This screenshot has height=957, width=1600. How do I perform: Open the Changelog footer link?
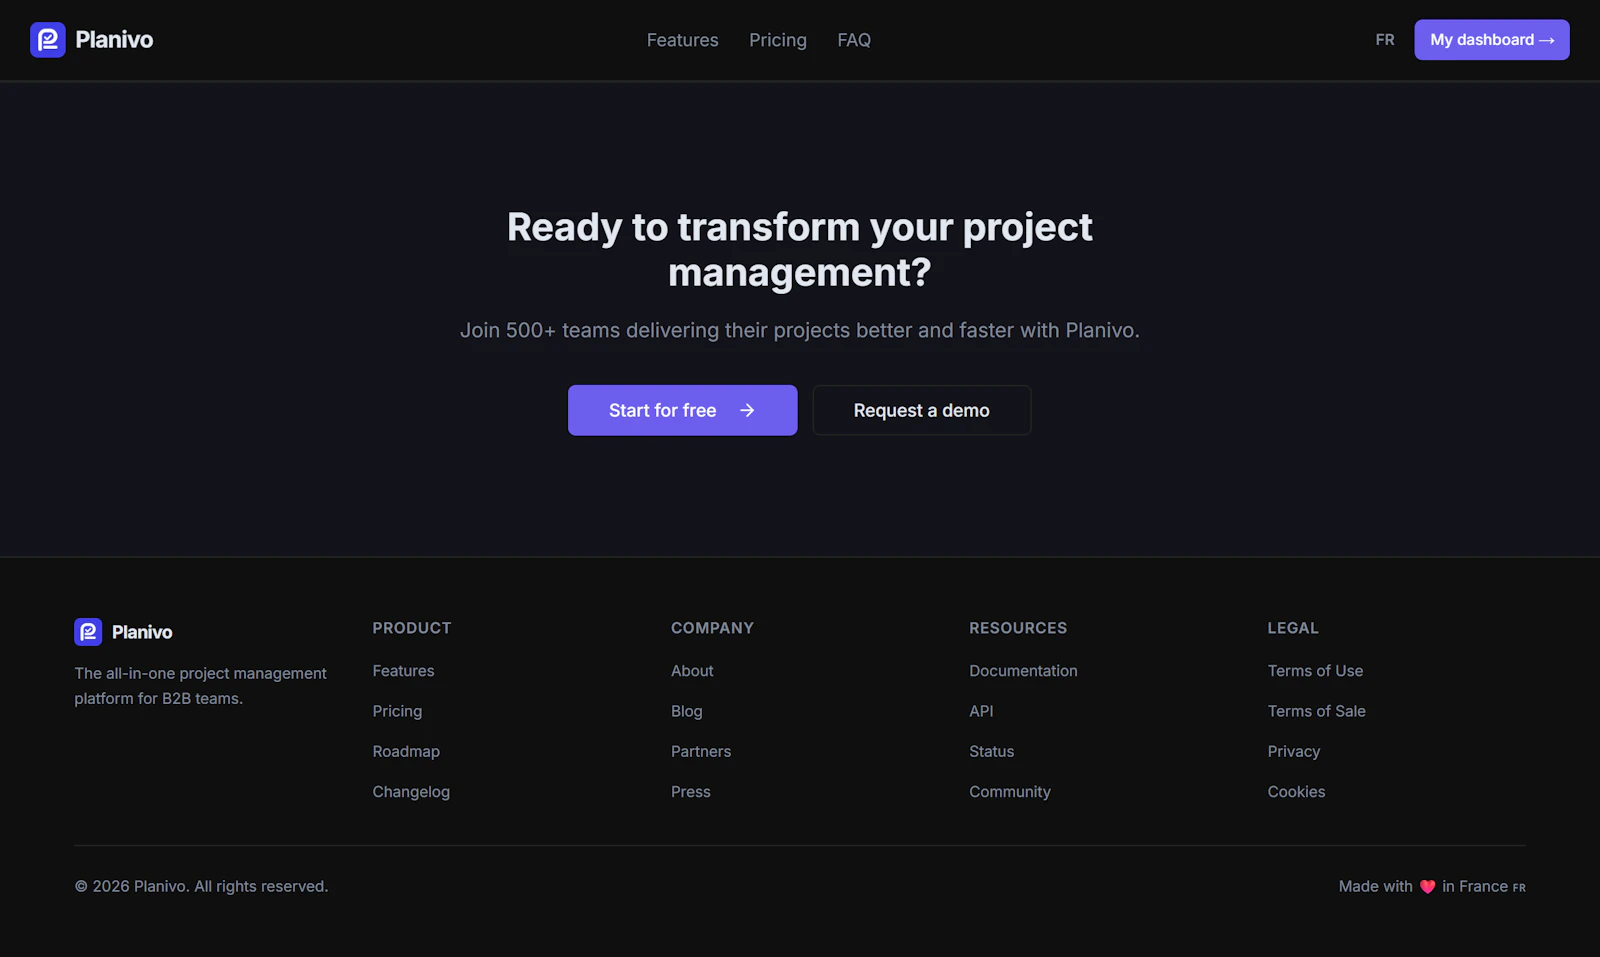tap(411, 792)
